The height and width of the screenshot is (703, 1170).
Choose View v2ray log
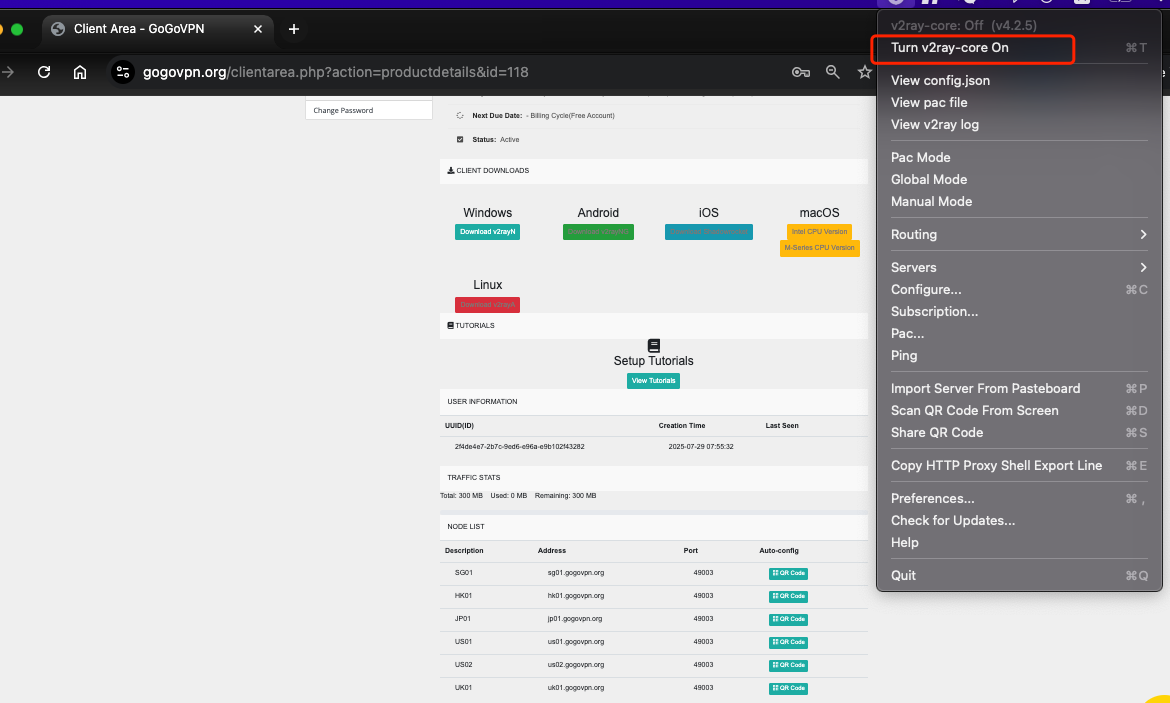[1019, 124]
